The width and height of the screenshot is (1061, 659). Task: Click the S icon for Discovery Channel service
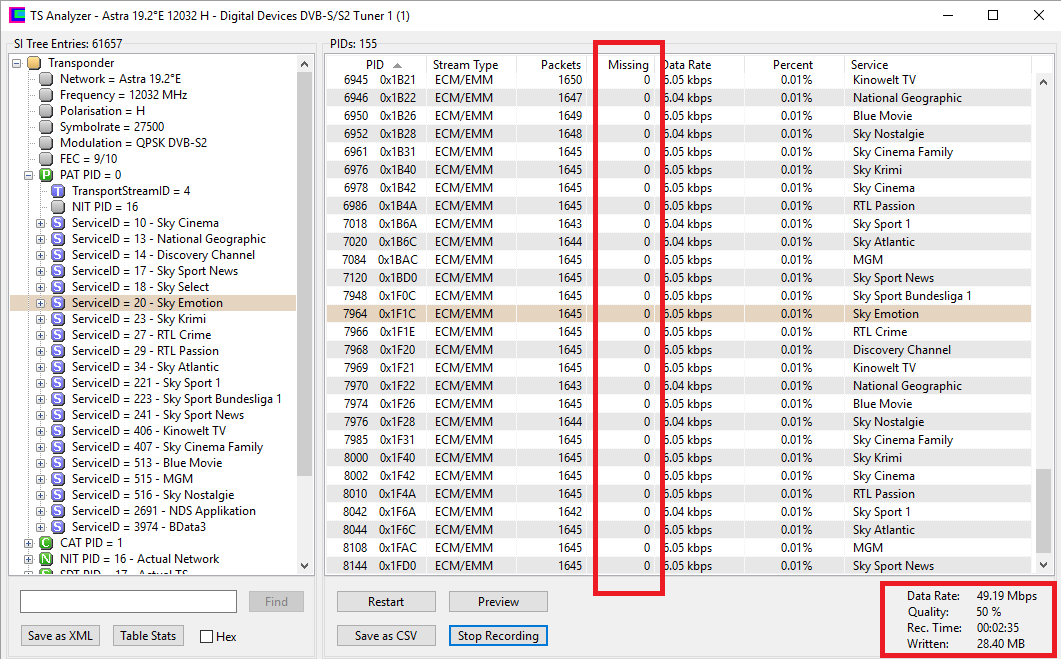[58, 255]
